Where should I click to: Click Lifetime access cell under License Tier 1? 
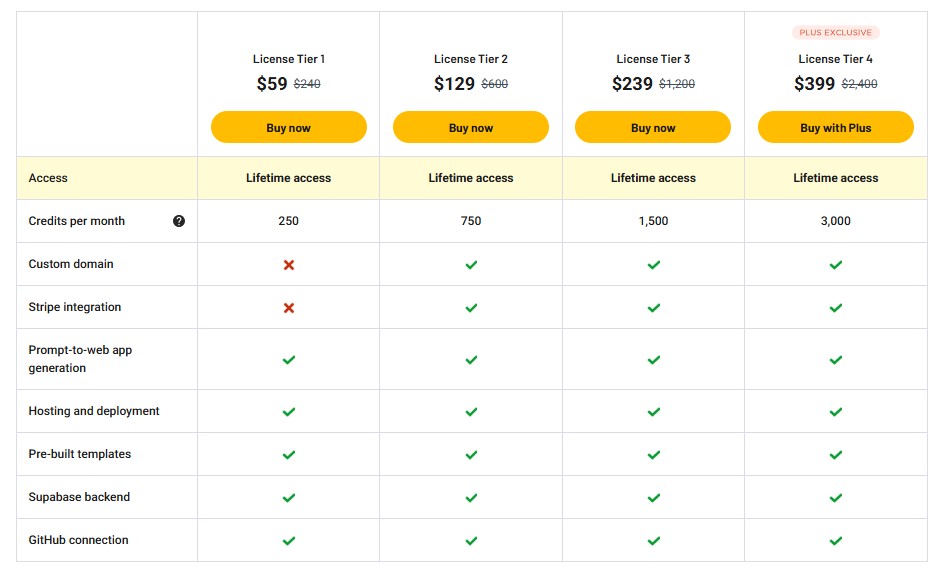tap(288, 178)
